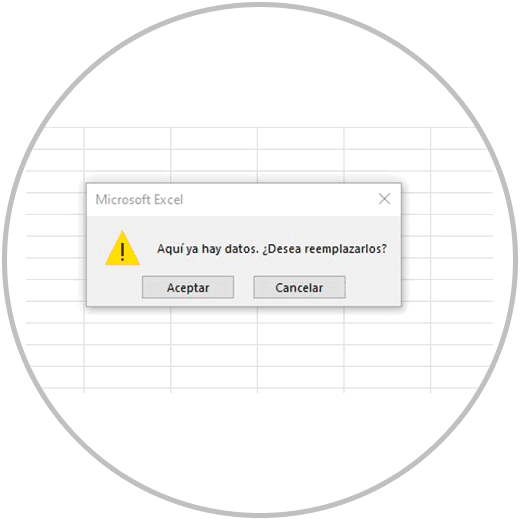Click Aceptar to replace existing data

[188, 287]
